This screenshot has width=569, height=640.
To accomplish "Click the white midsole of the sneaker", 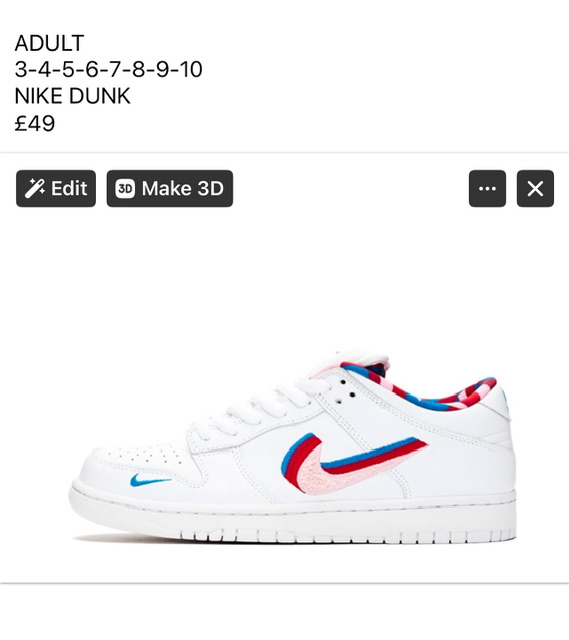I will 292,516.
